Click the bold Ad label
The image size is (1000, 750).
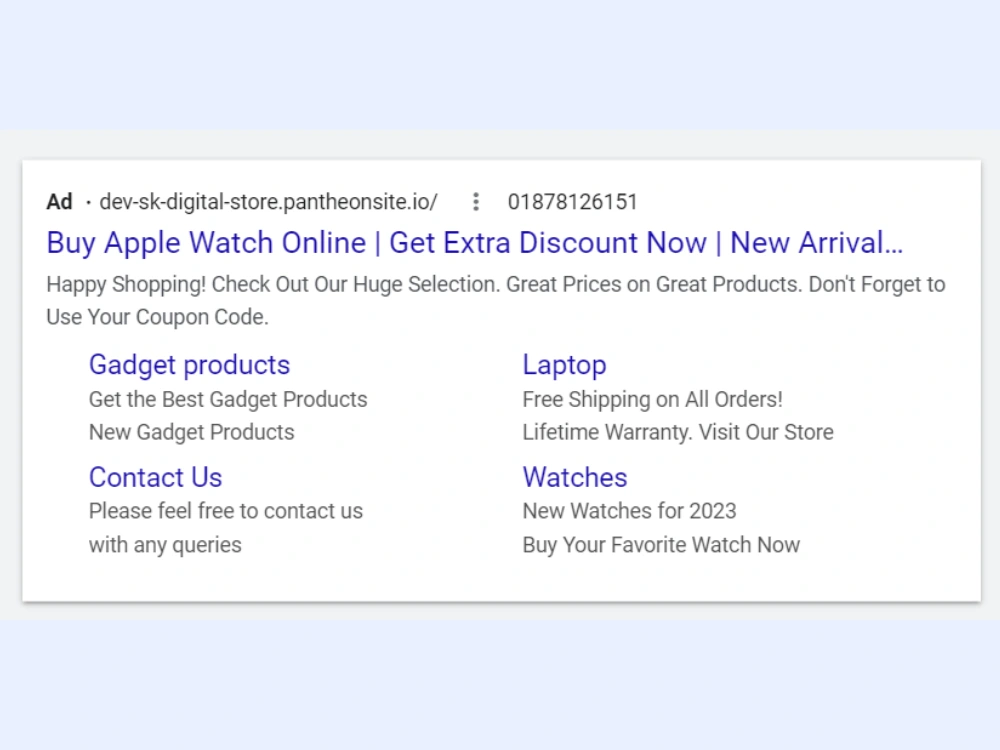click(59, 202)
